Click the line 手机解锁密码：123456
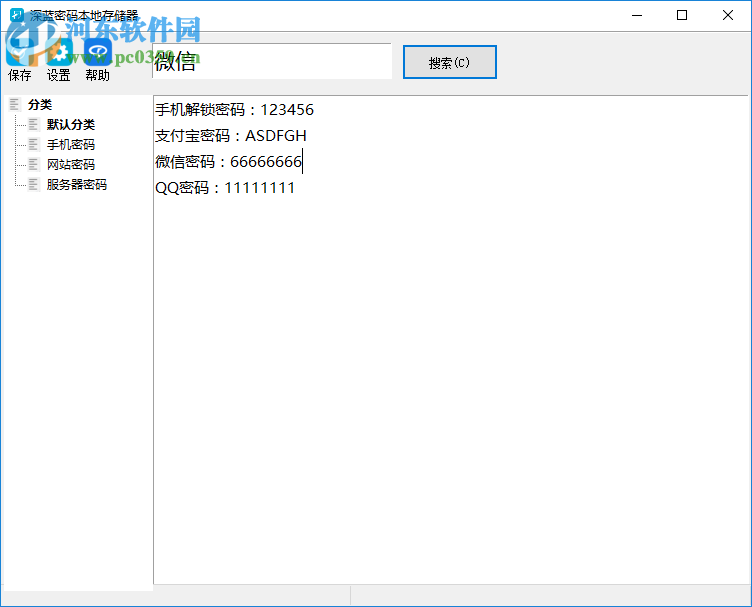The width and height of the screenshot is (752, 607). [234, 110]
